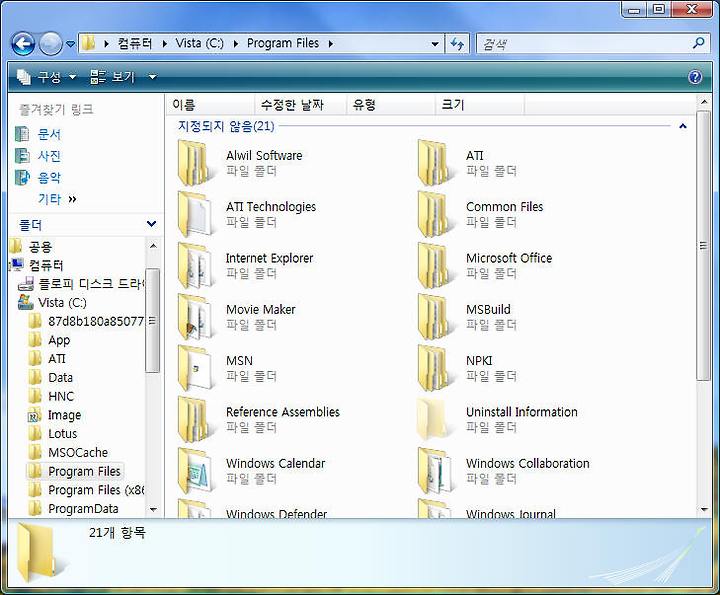Select the ATI folder icon in file list
This screenshot has height=595, width=720.
tap(434, 163)
